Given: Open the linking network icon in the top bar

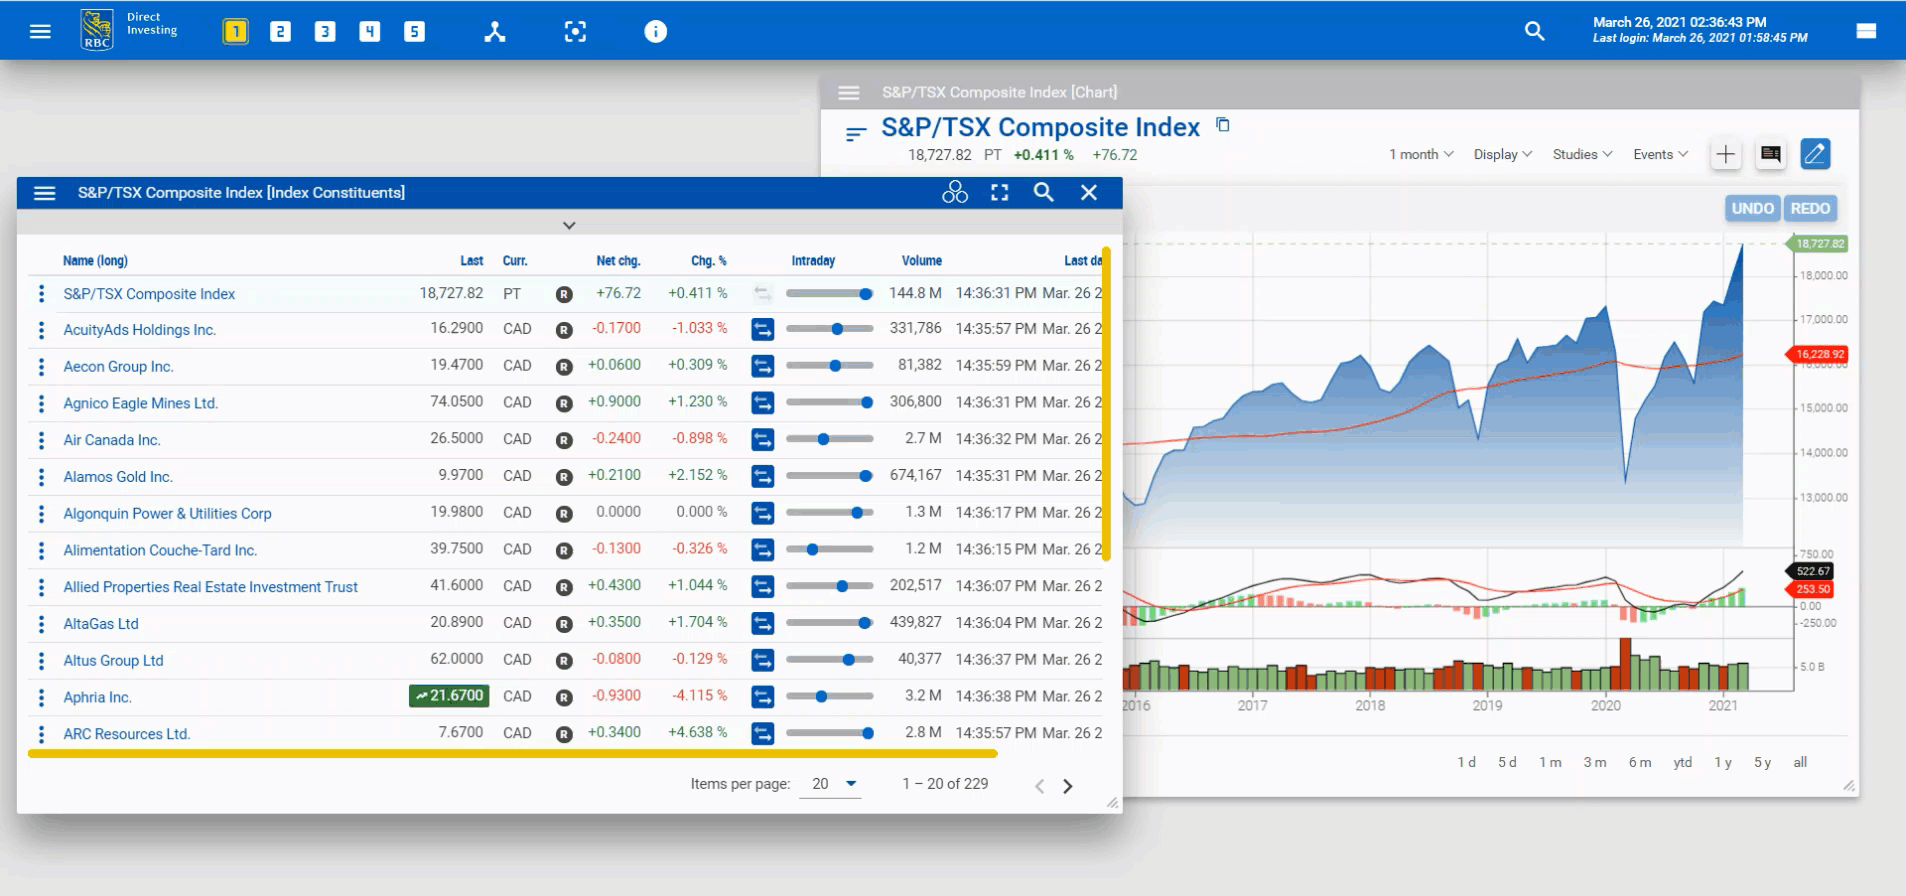Looking at the screenshot, I should [495, 32].
